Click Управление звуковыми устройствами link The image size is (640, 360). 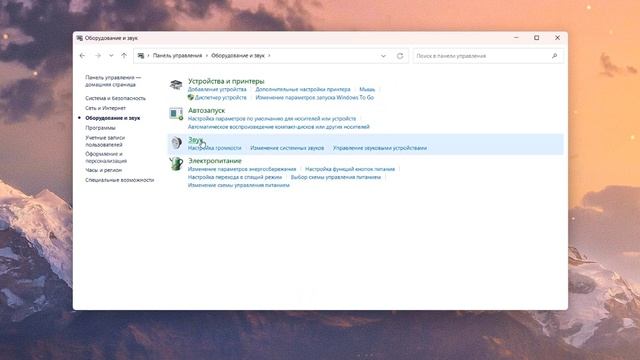point(380,148)
